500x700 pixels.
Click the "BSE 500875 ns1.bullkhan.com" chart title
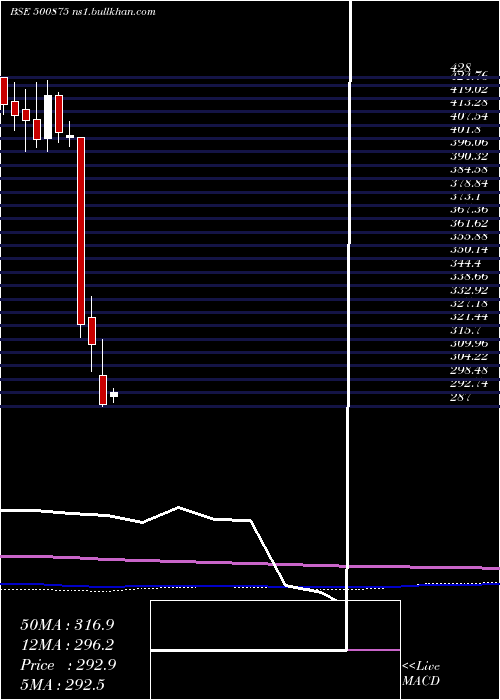click(x=83, y=12)
